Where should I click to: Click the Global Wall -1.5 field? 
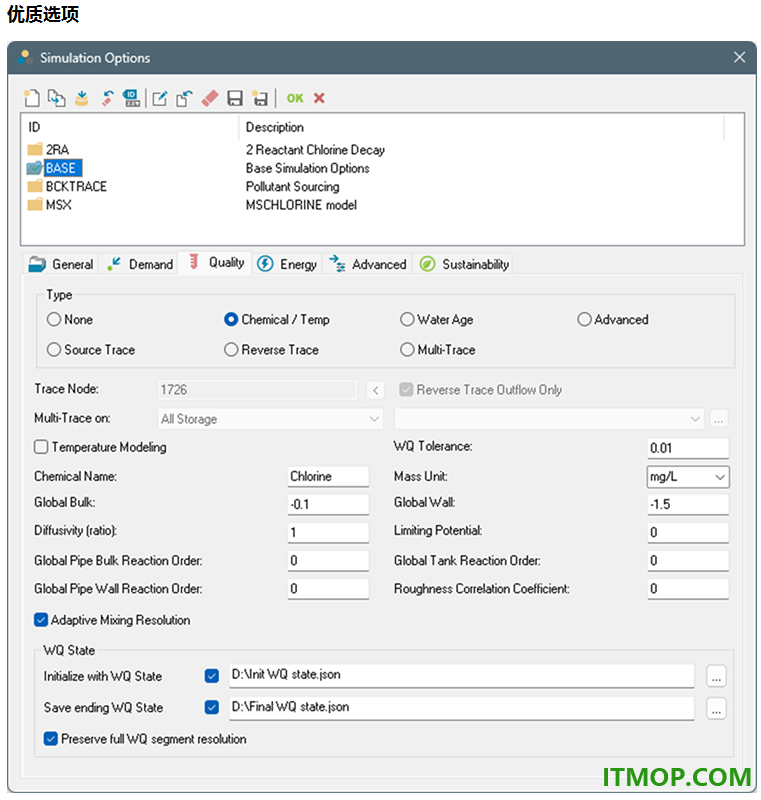click(x=688, y=504)
